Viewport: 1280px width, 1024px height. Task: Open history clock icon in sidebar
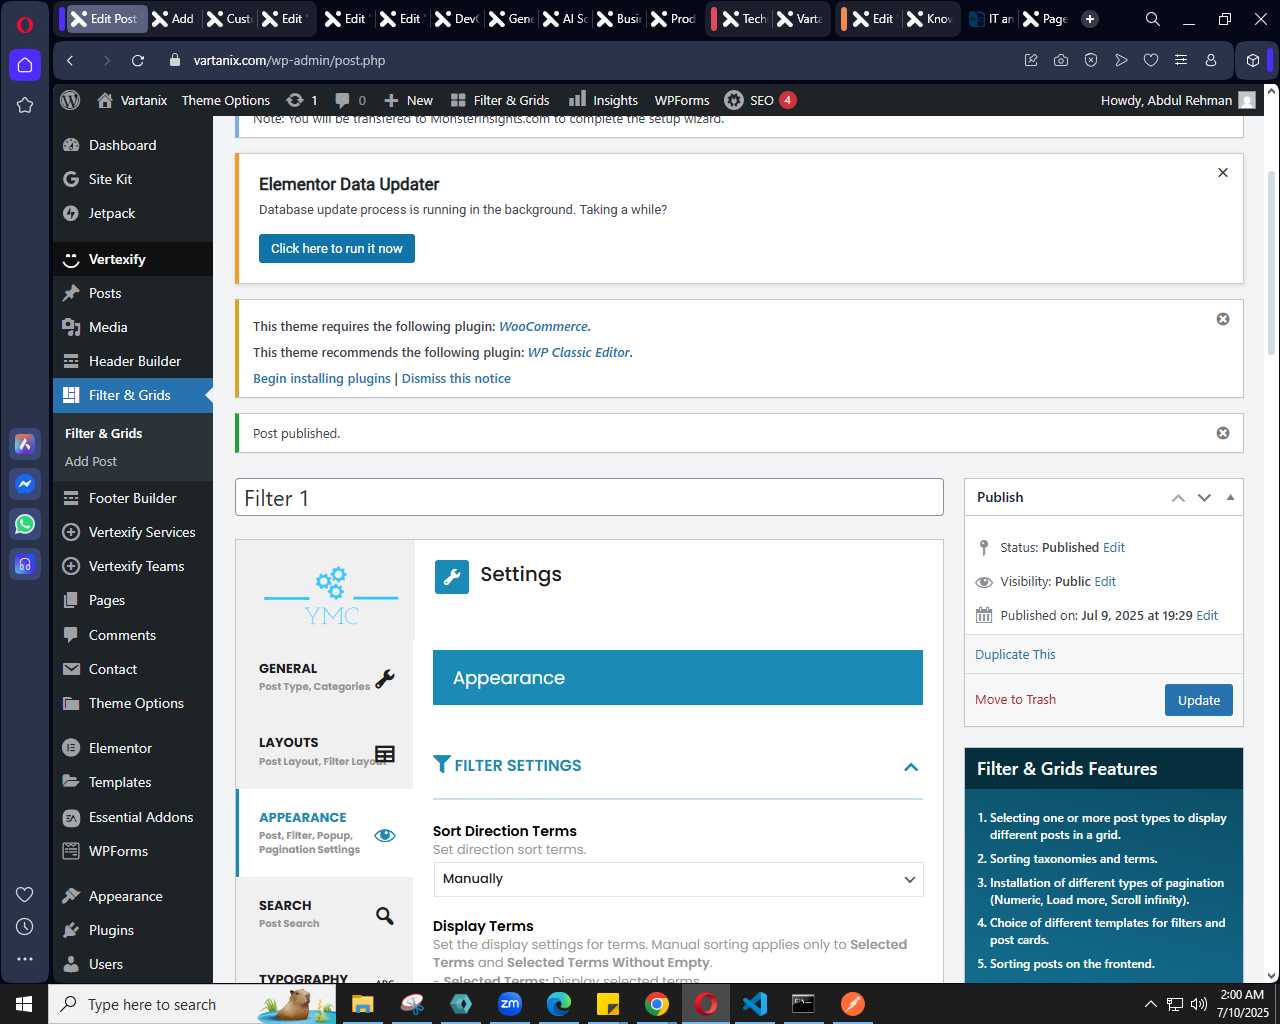click(x=25, y=927)
